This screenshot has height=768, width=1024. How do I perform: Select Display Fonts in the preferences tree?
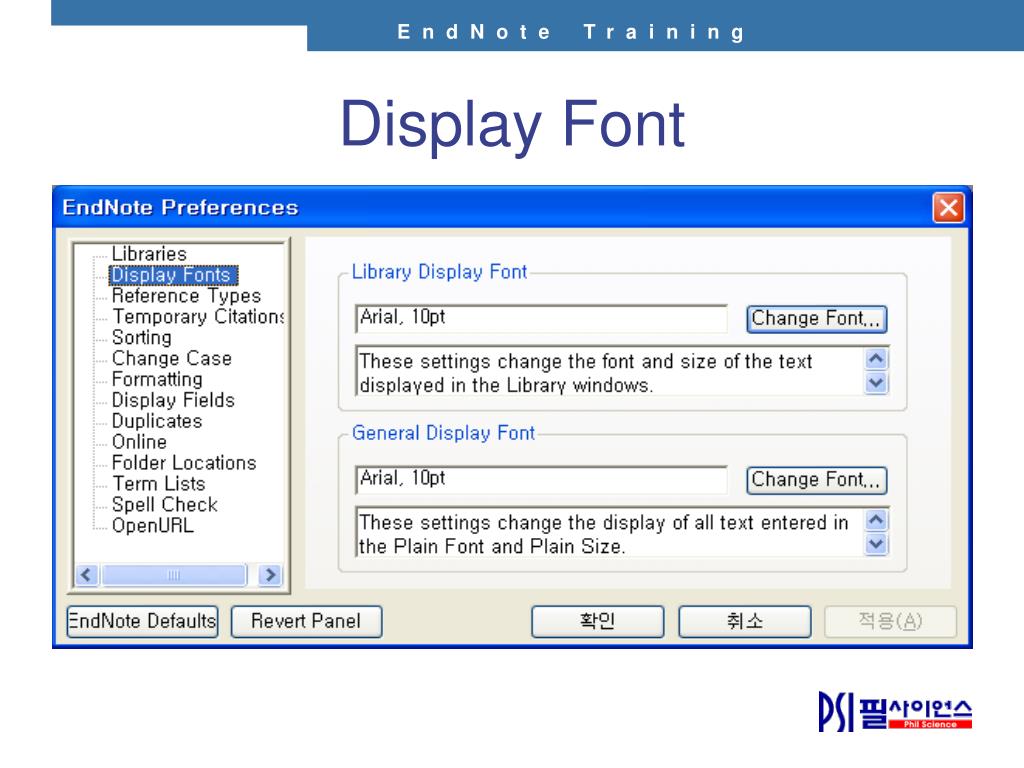172,275
